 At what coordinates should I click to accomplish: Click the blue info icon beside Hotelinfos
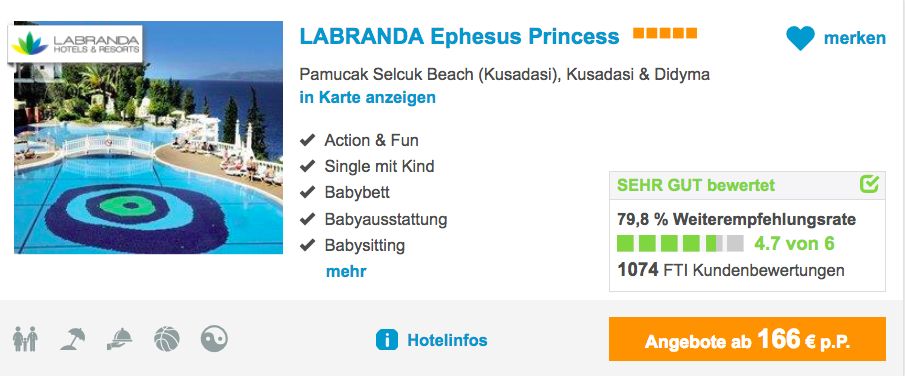click(x=386, y=340)
